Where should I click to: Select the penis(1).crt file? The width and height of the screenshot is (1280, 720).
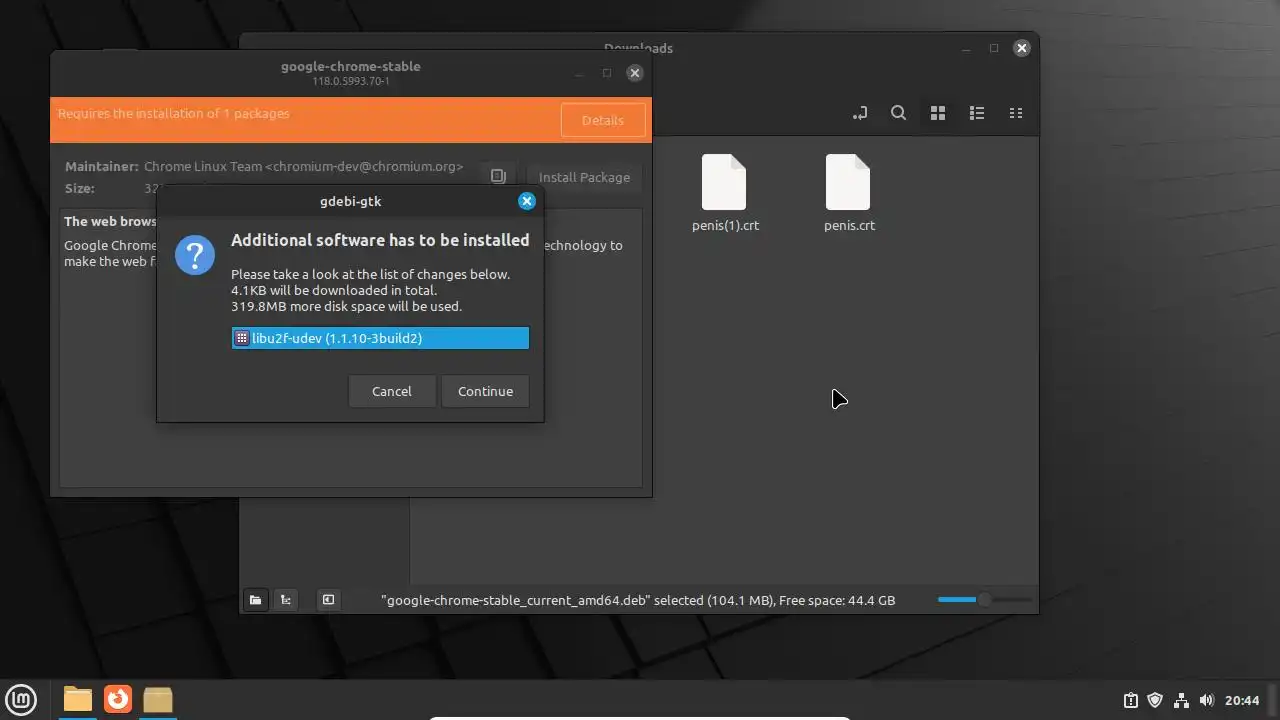725,194
